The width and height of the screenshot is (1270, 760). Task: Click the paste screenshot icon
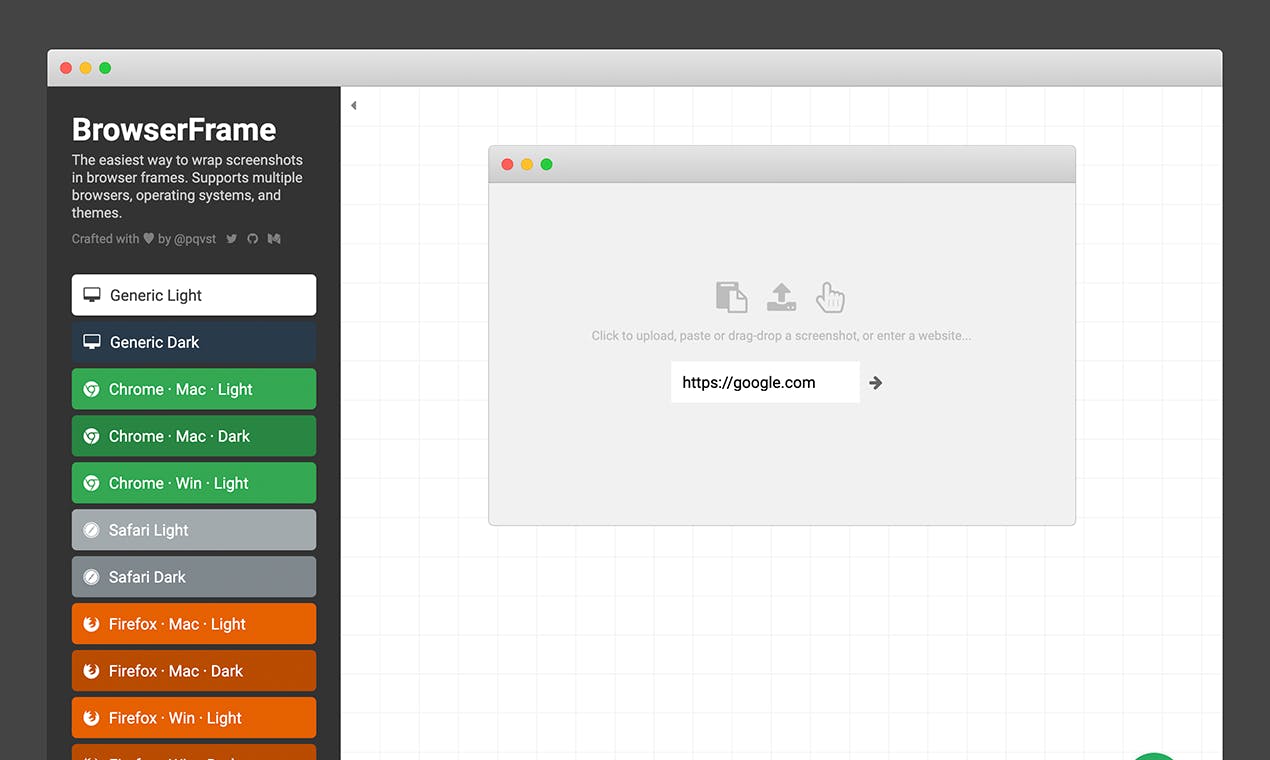click(x=731, y=296)
